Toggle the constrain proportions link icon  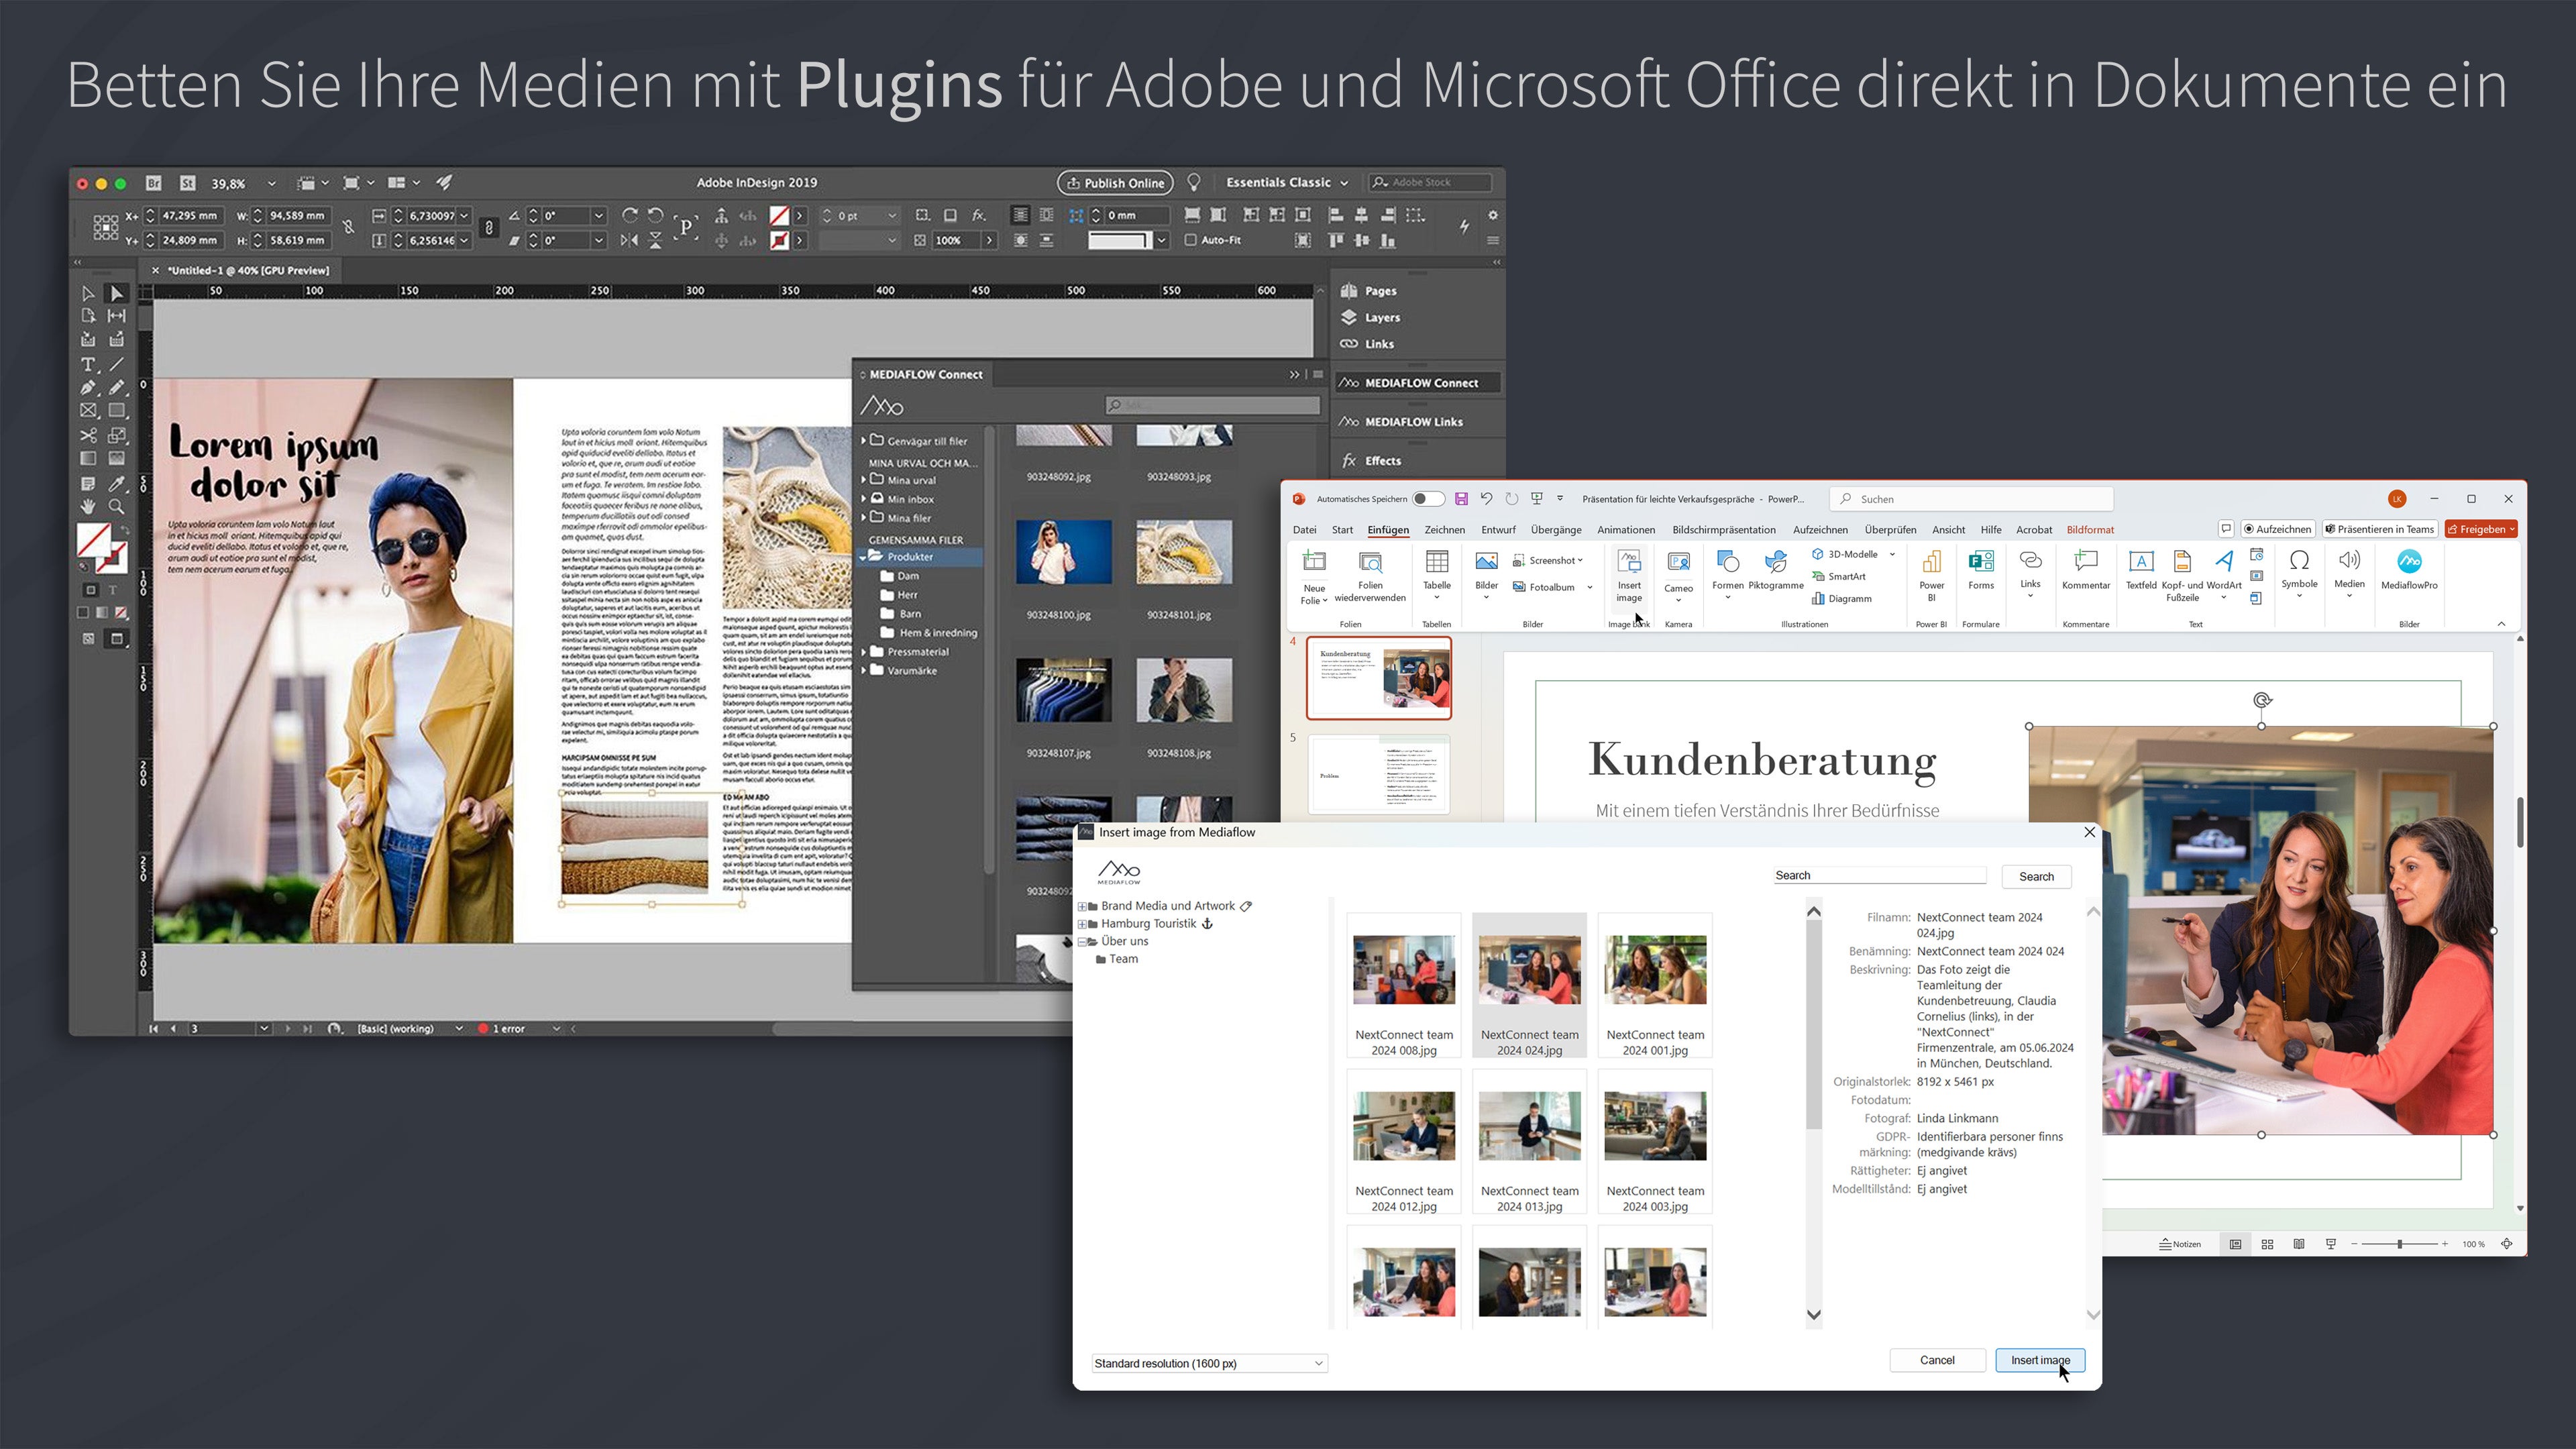pos(349,228)
